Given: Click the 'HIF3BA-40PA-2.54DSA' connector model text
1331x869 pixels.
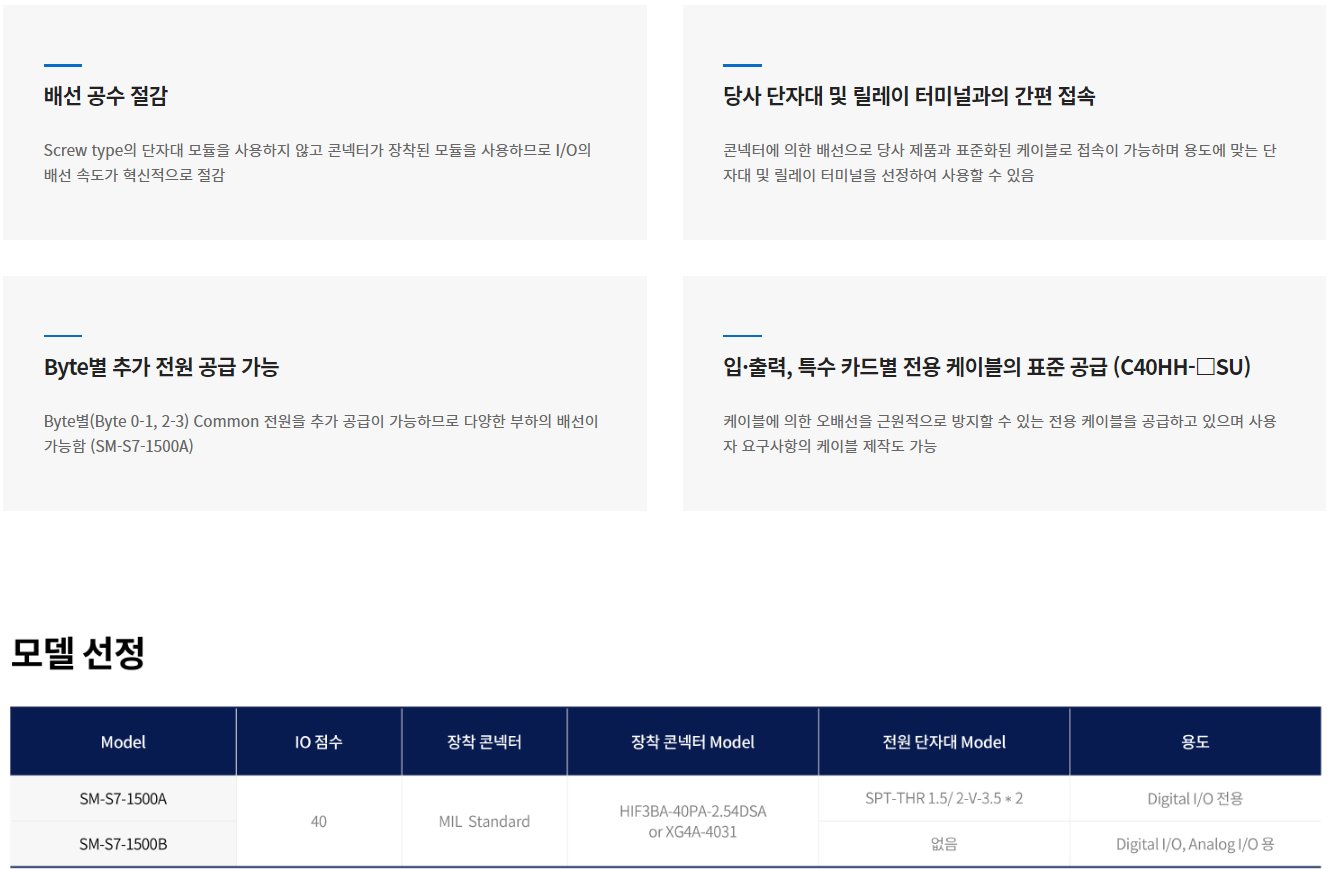Looking at the screenshot, I should 692,810.
